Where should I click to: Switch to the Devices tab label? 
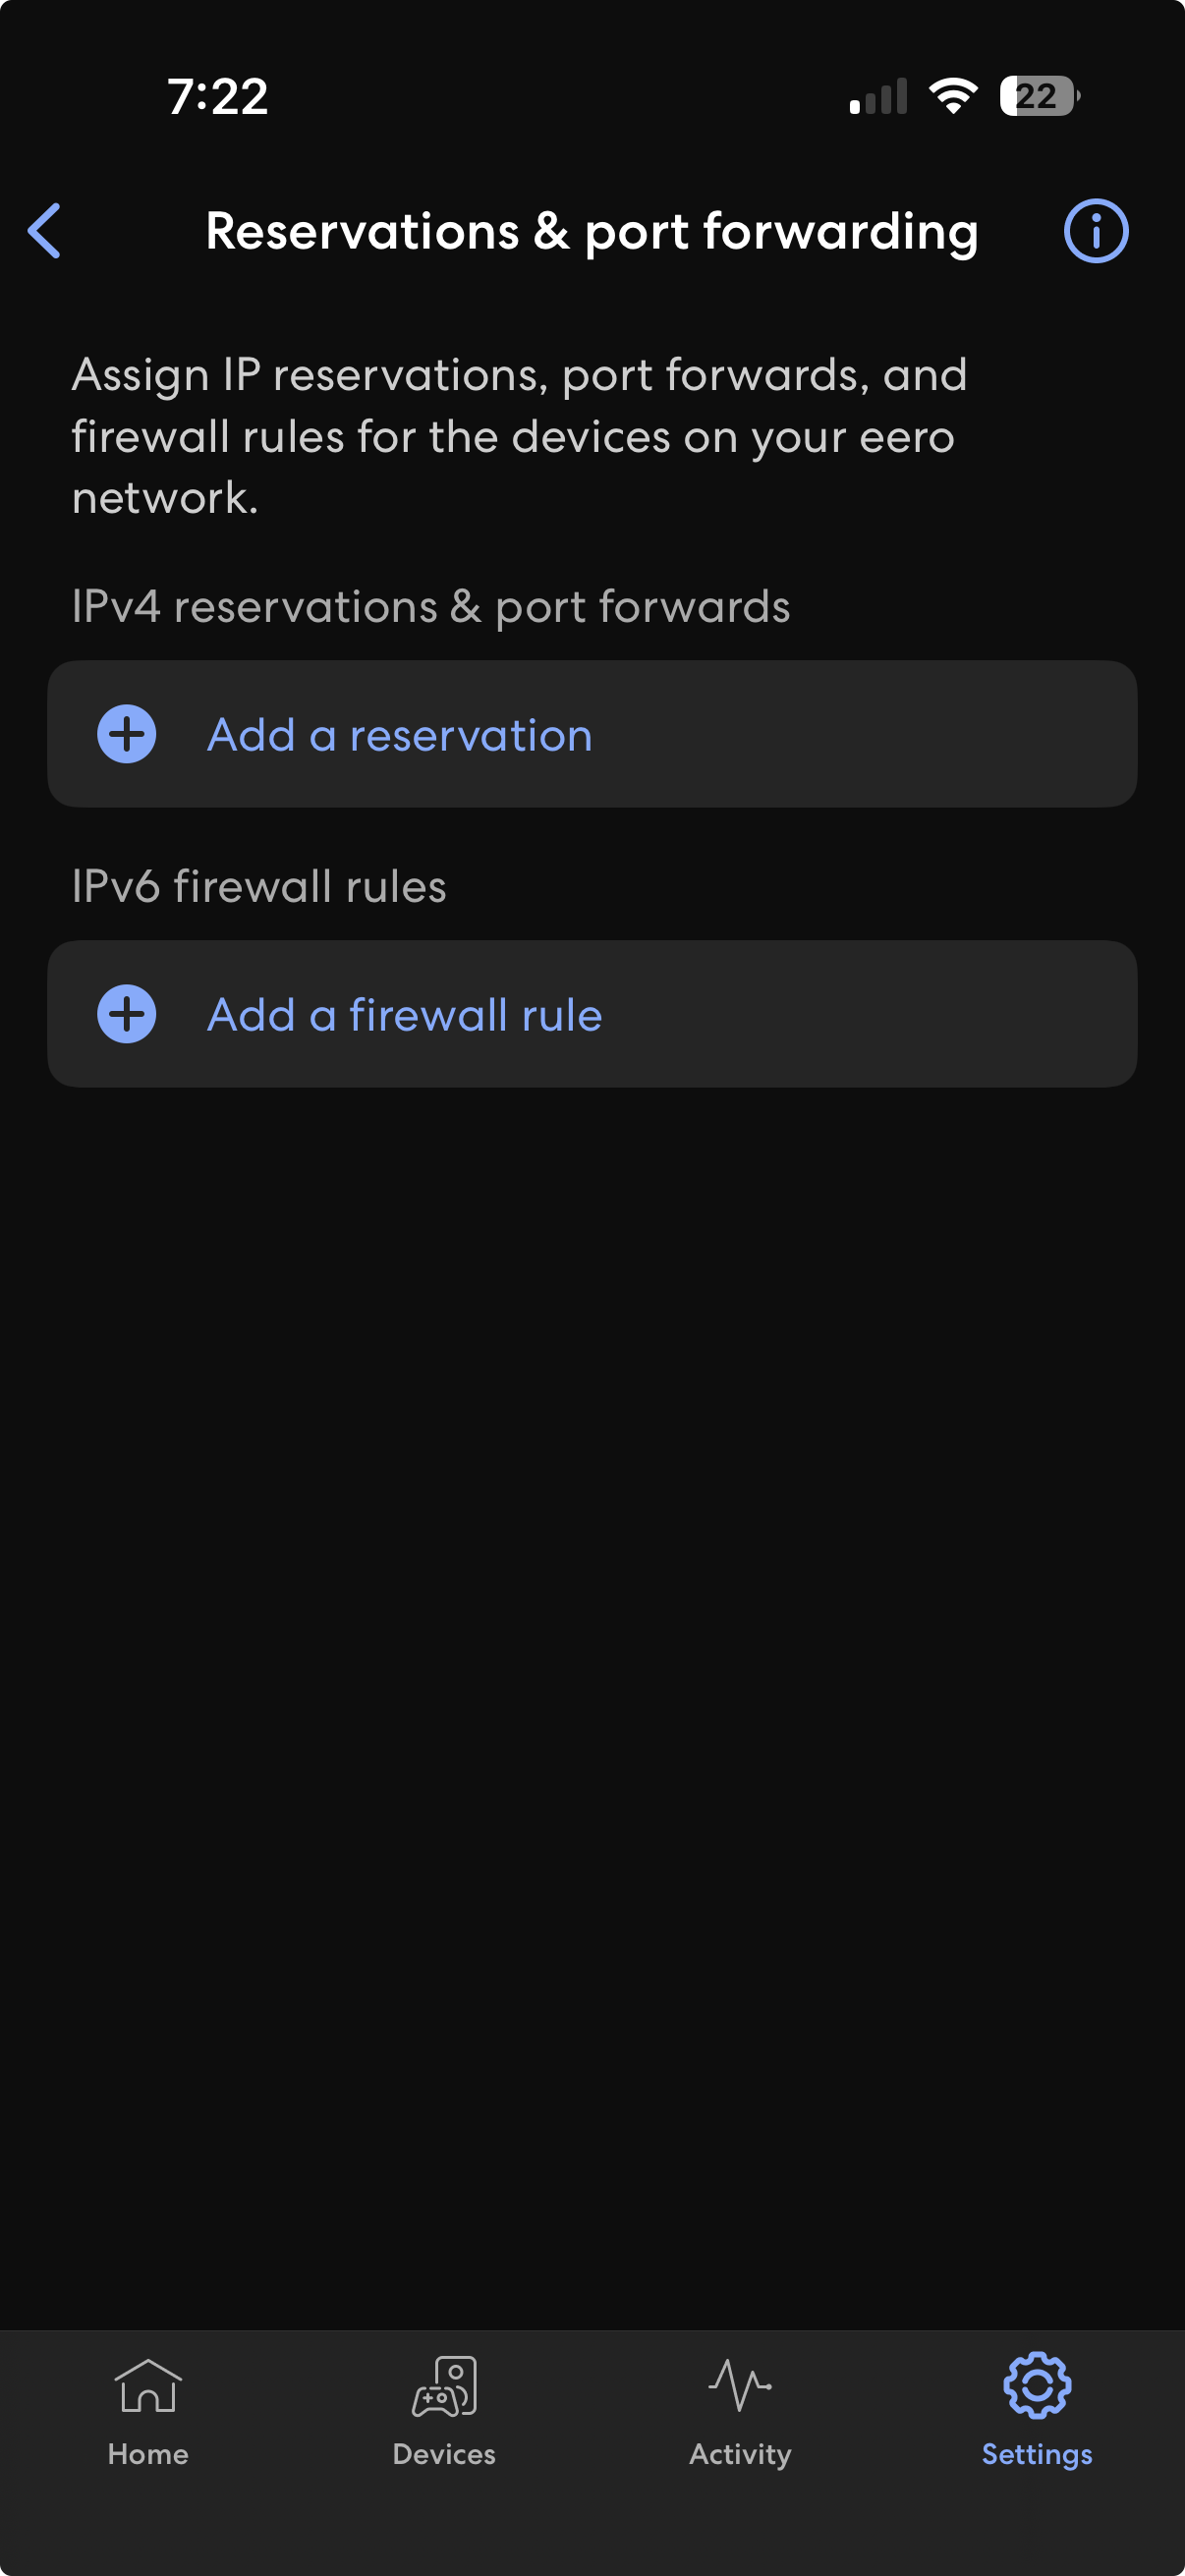pyautogui.click(x=444, y=2455)
